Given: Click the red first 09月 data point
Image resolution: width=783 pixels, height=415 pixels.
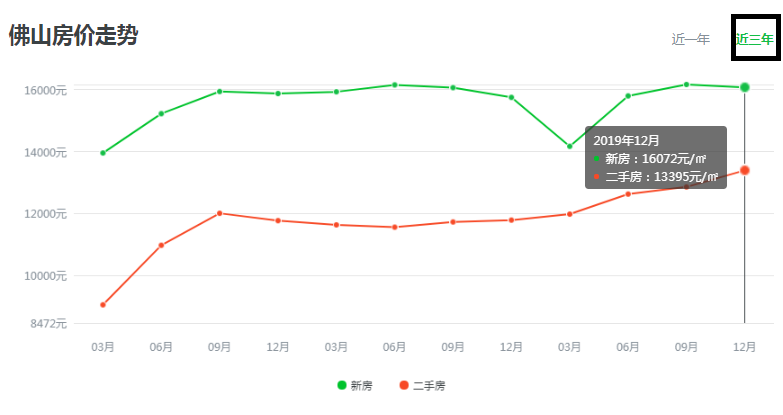Looking at the screenshot, I should coord(220,213).
